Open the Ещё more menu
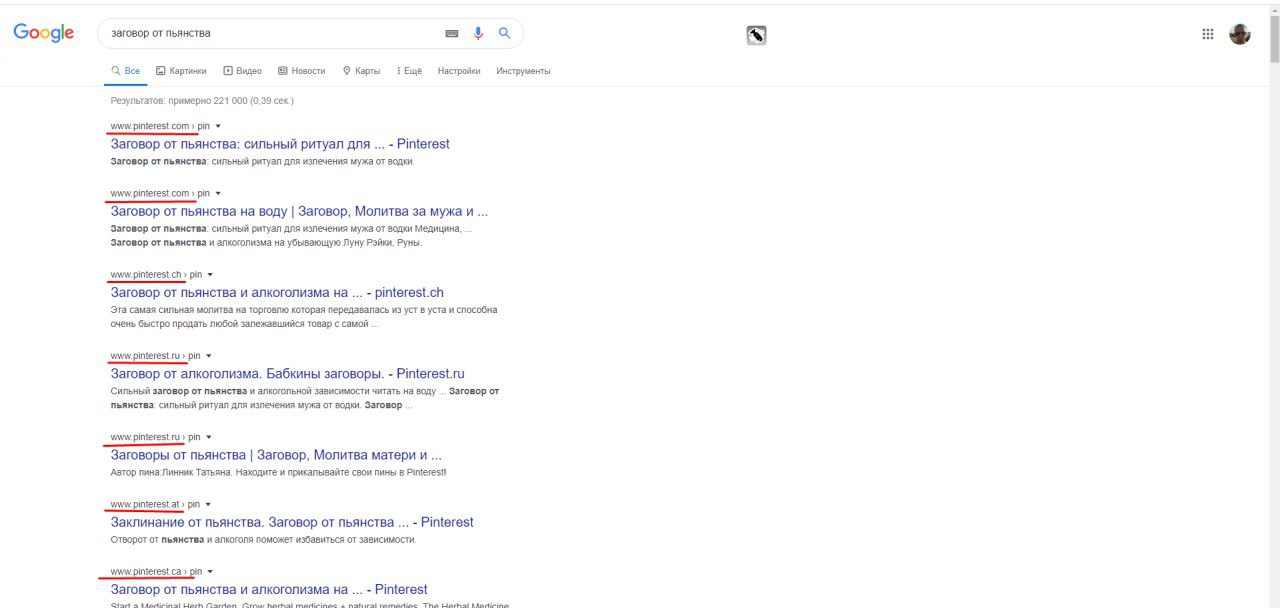Viewport: 1280px width, 608px height. 409,71
